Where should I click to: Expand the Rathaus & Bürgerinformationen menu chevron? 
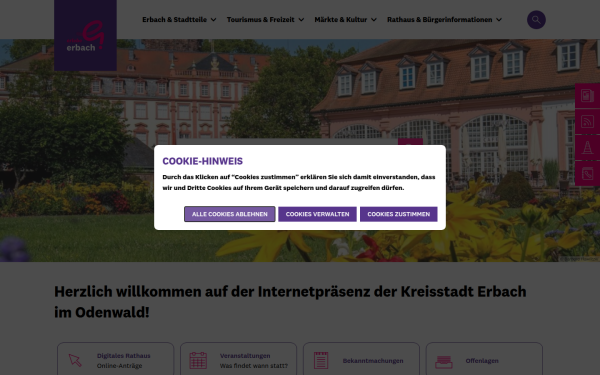pos(499,20)
